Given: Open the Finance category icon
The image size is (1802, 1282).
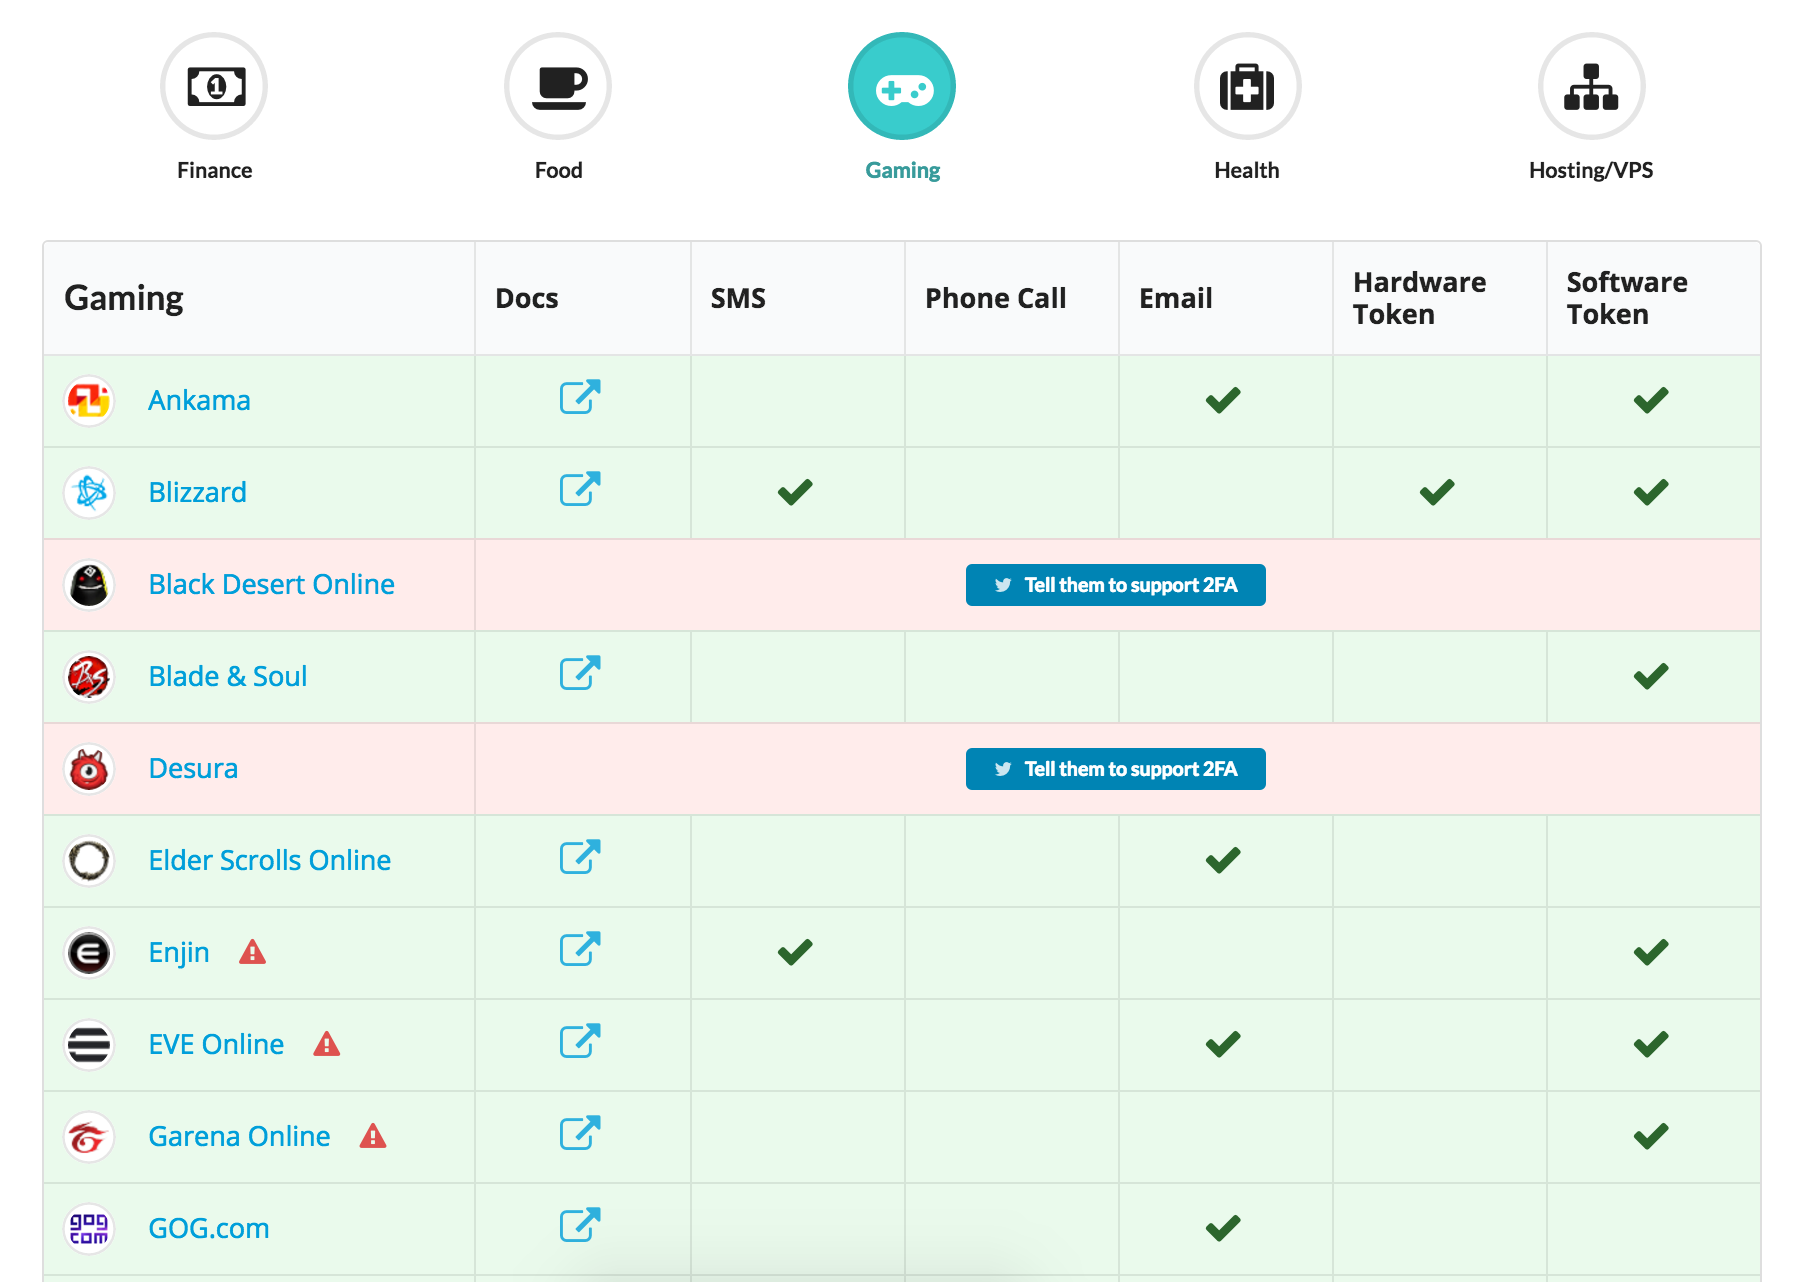Looking at the screenshot, I should (214, 86).
